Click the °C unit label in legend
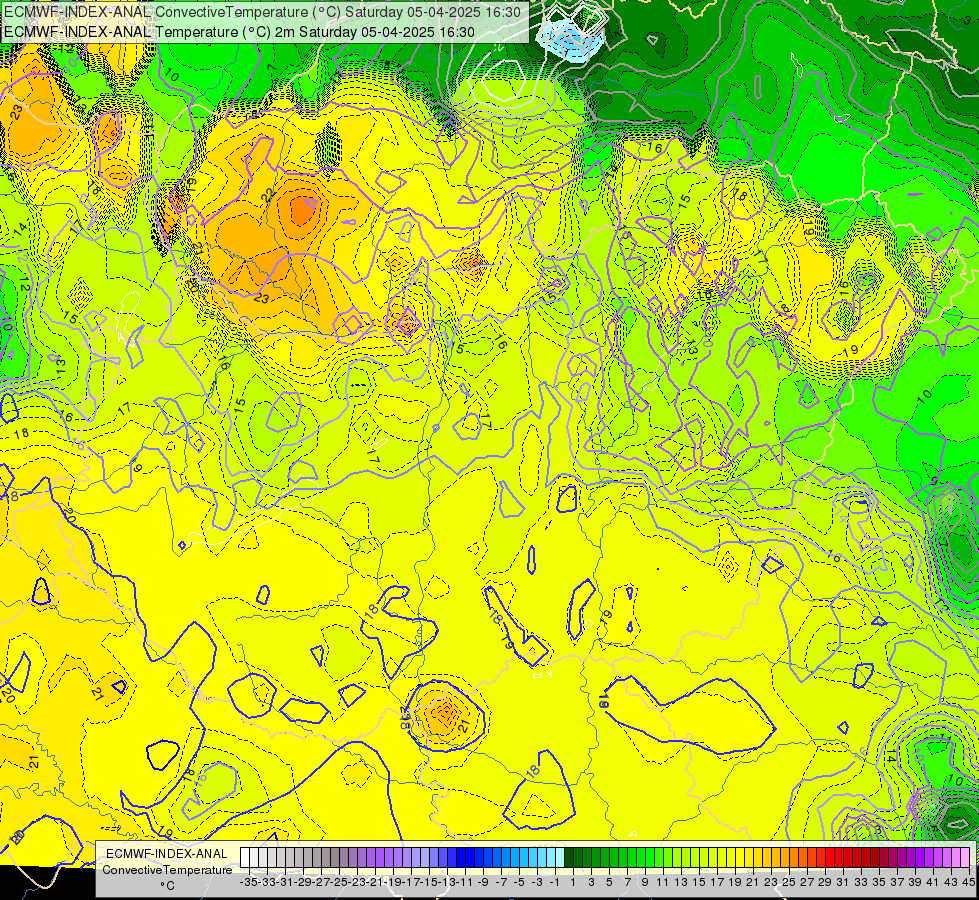The height and width of the screenshot is (900, 979). click(x=167, y=886)
